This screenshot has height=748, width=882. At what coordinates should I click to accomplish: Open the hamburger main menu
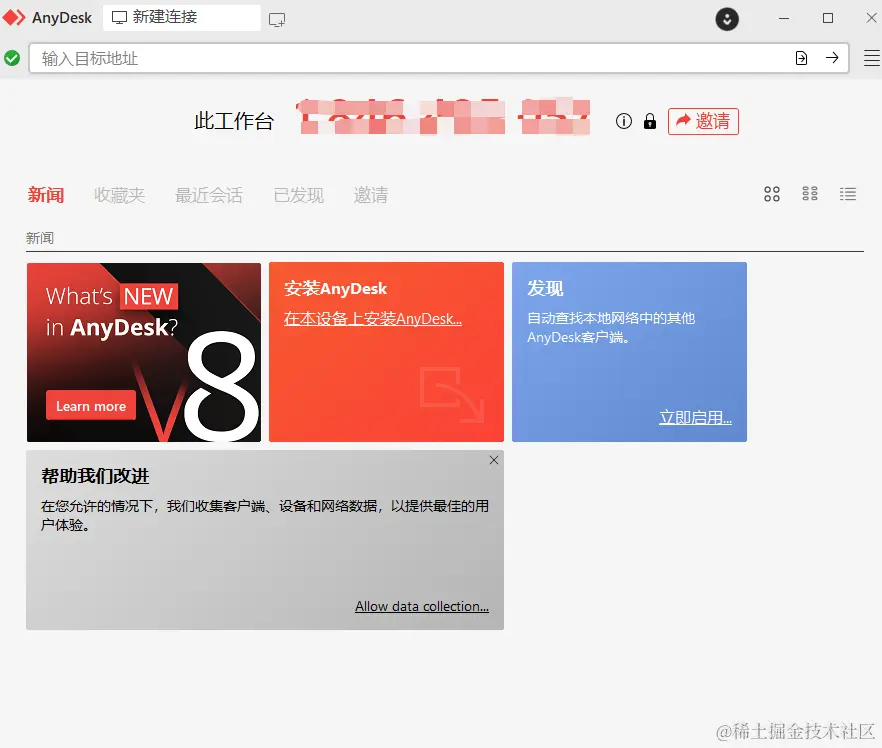coord(872,58)
